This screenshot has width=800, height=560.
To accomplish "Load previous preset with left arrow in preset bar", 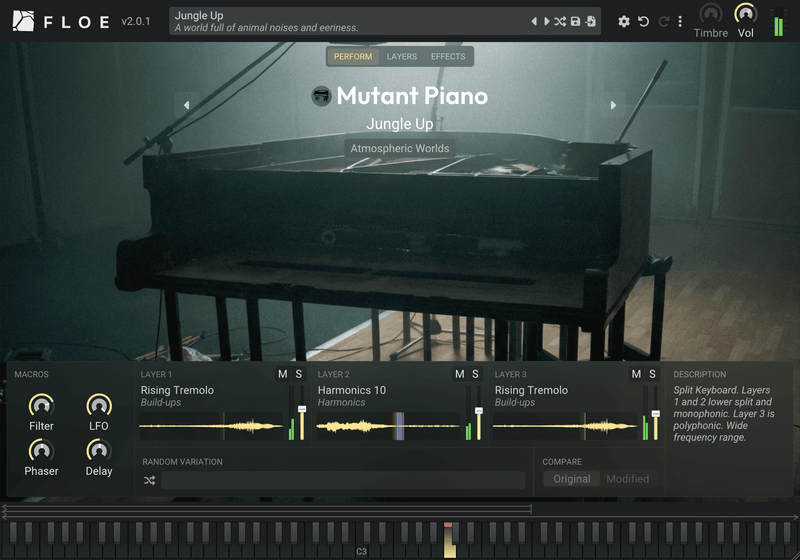I will (534, 21).
